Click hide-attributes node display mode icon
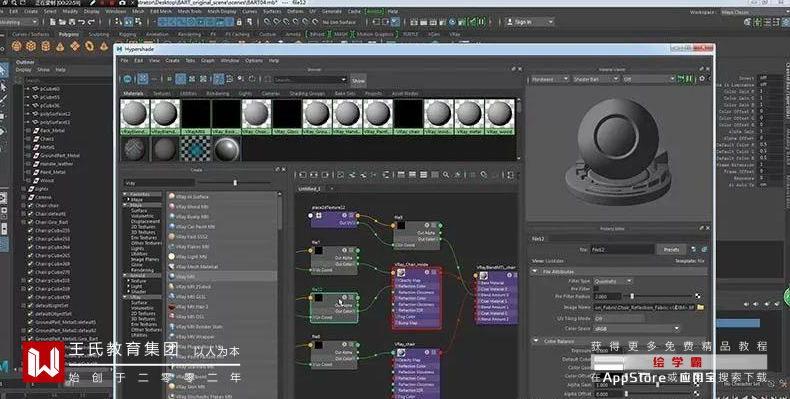The image size is (790, 399). 401,175
